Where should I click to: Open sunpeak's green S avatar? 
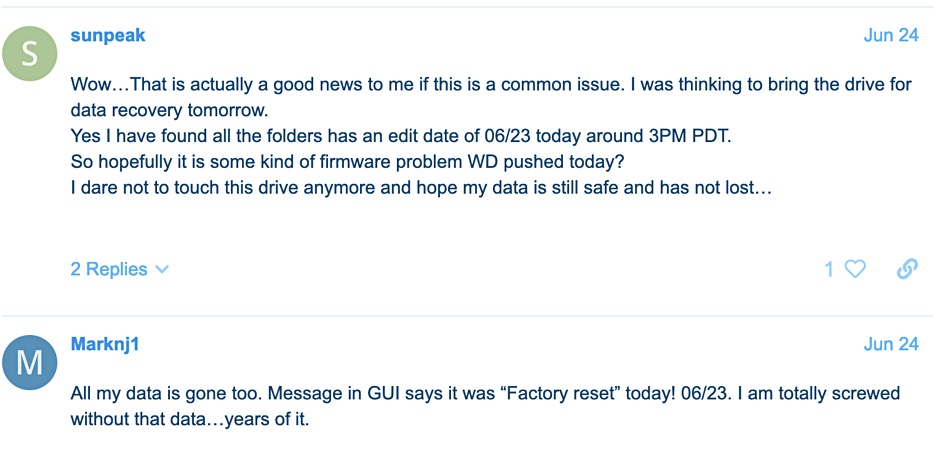[x=30, y=53]
